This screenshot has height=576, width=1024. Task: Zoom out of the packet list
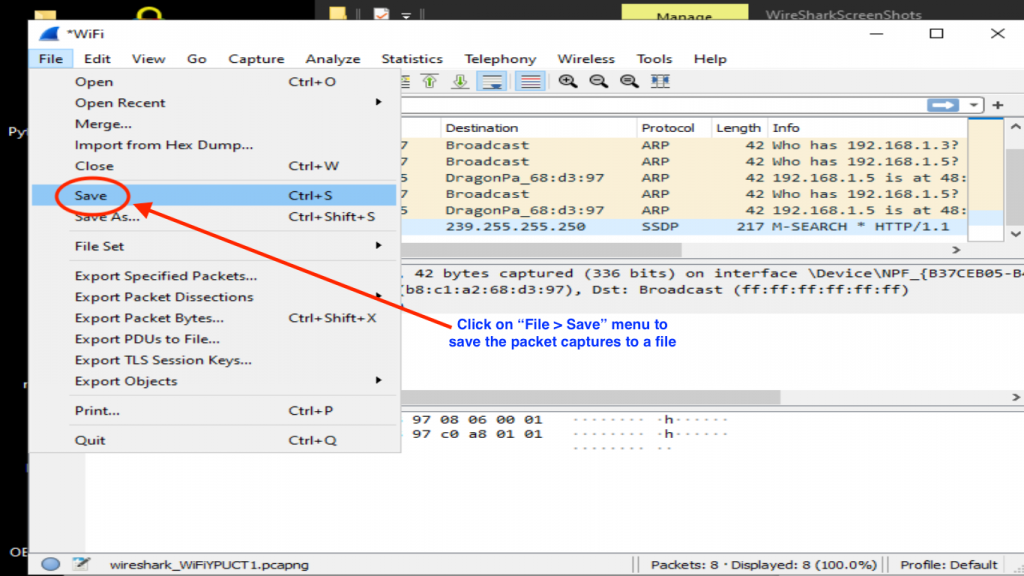click(x=598, y=81)
